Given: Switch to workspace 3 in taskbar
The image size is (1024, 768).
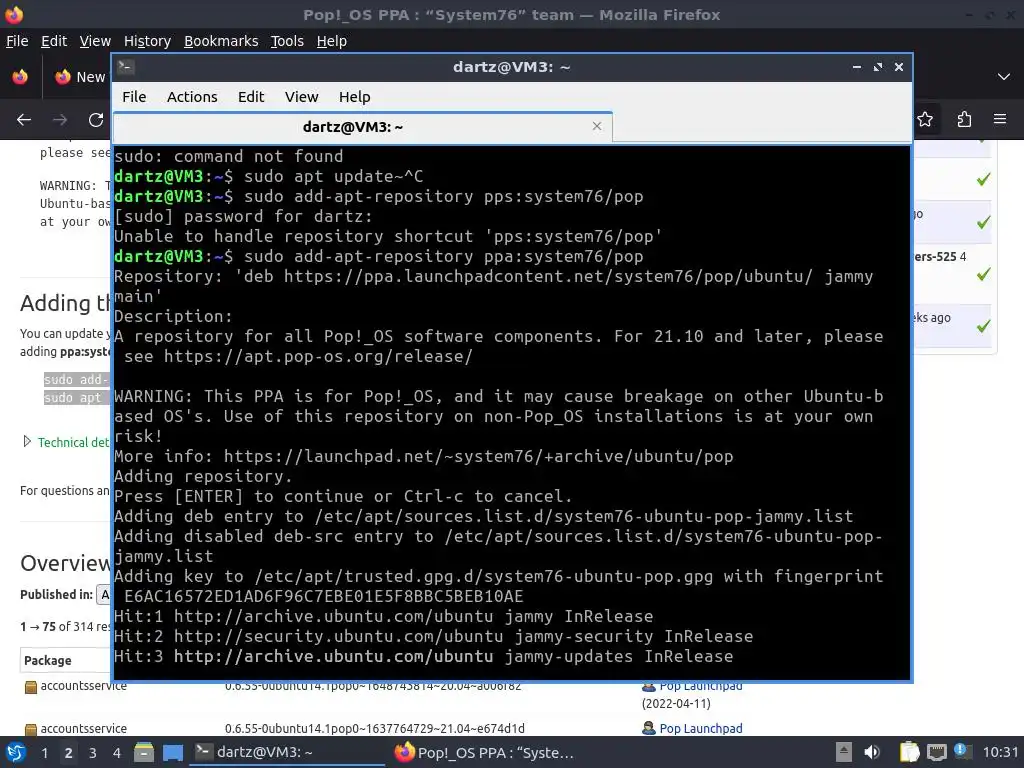Looking at the screenshot, I should click(x=93, y=753).
